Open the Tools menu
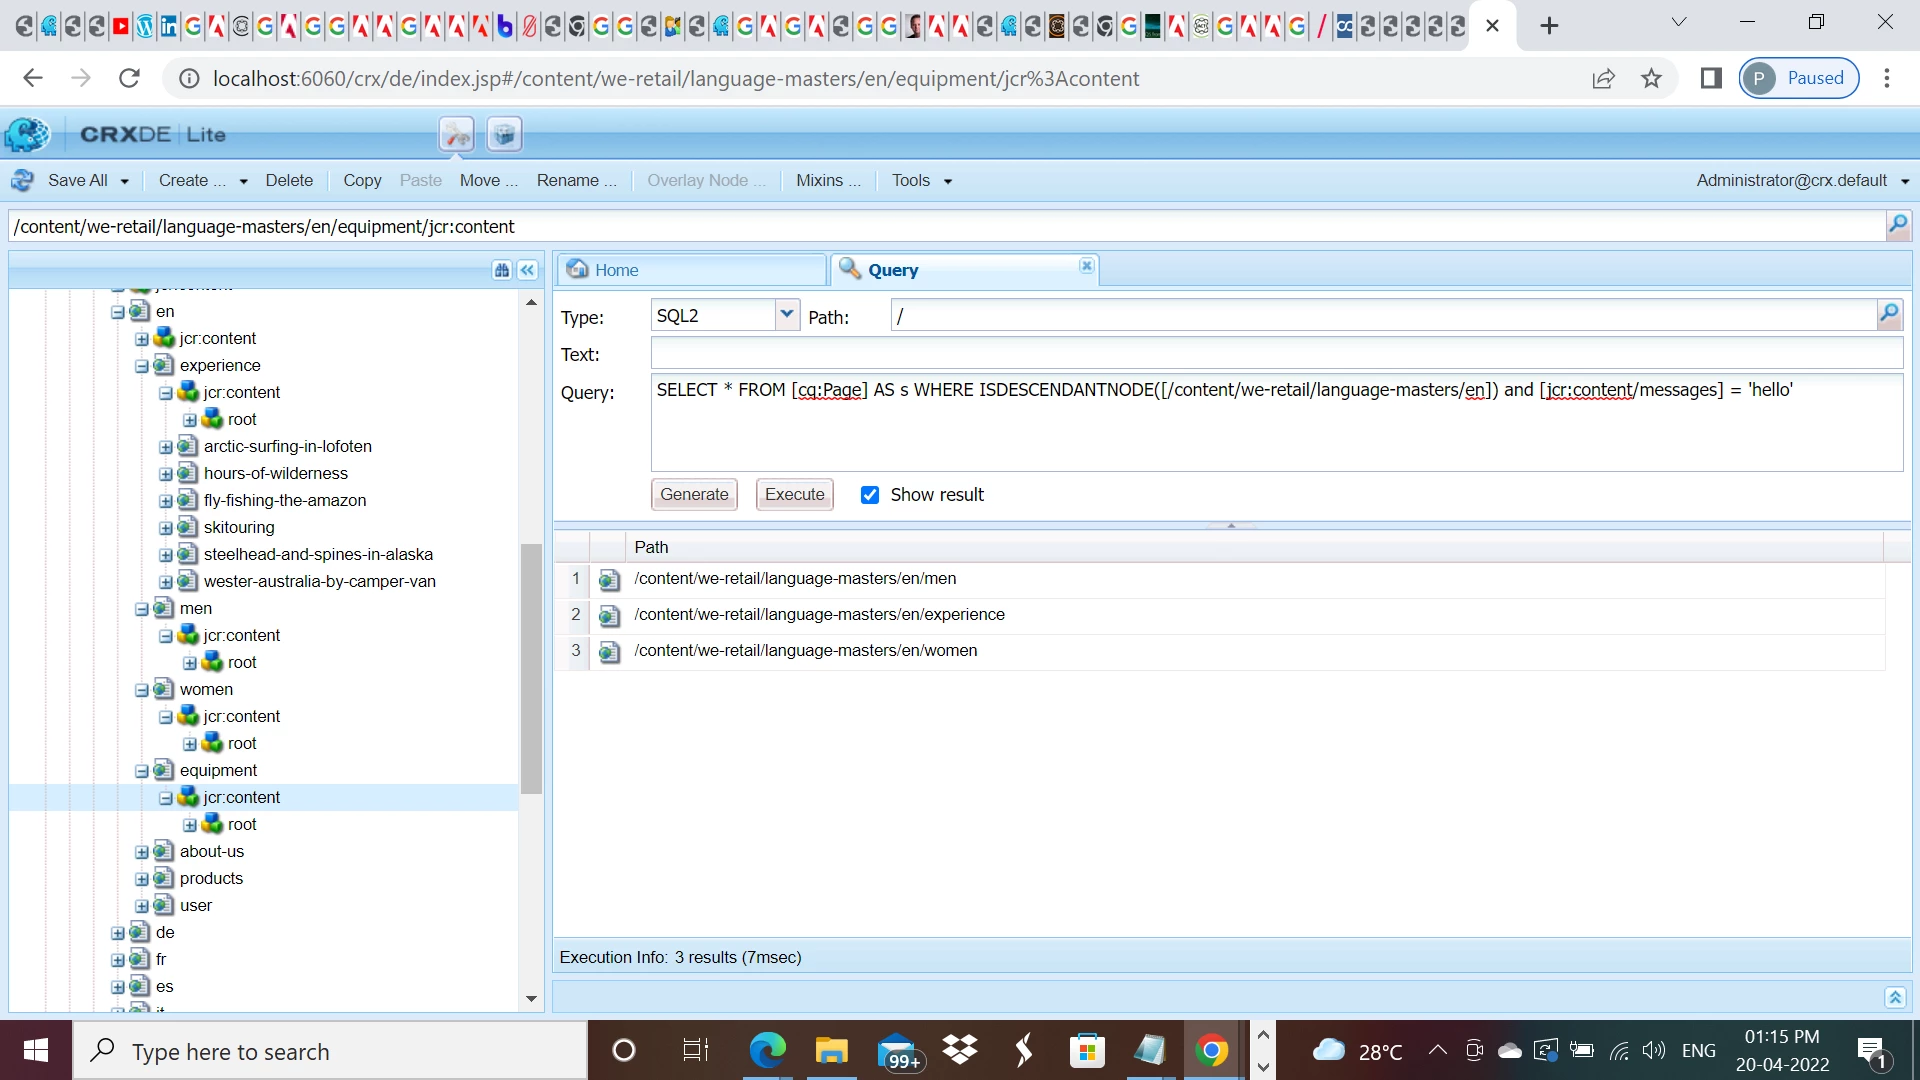The image size is (1920, 1080). pyautogui.click(x=921, y=180)
